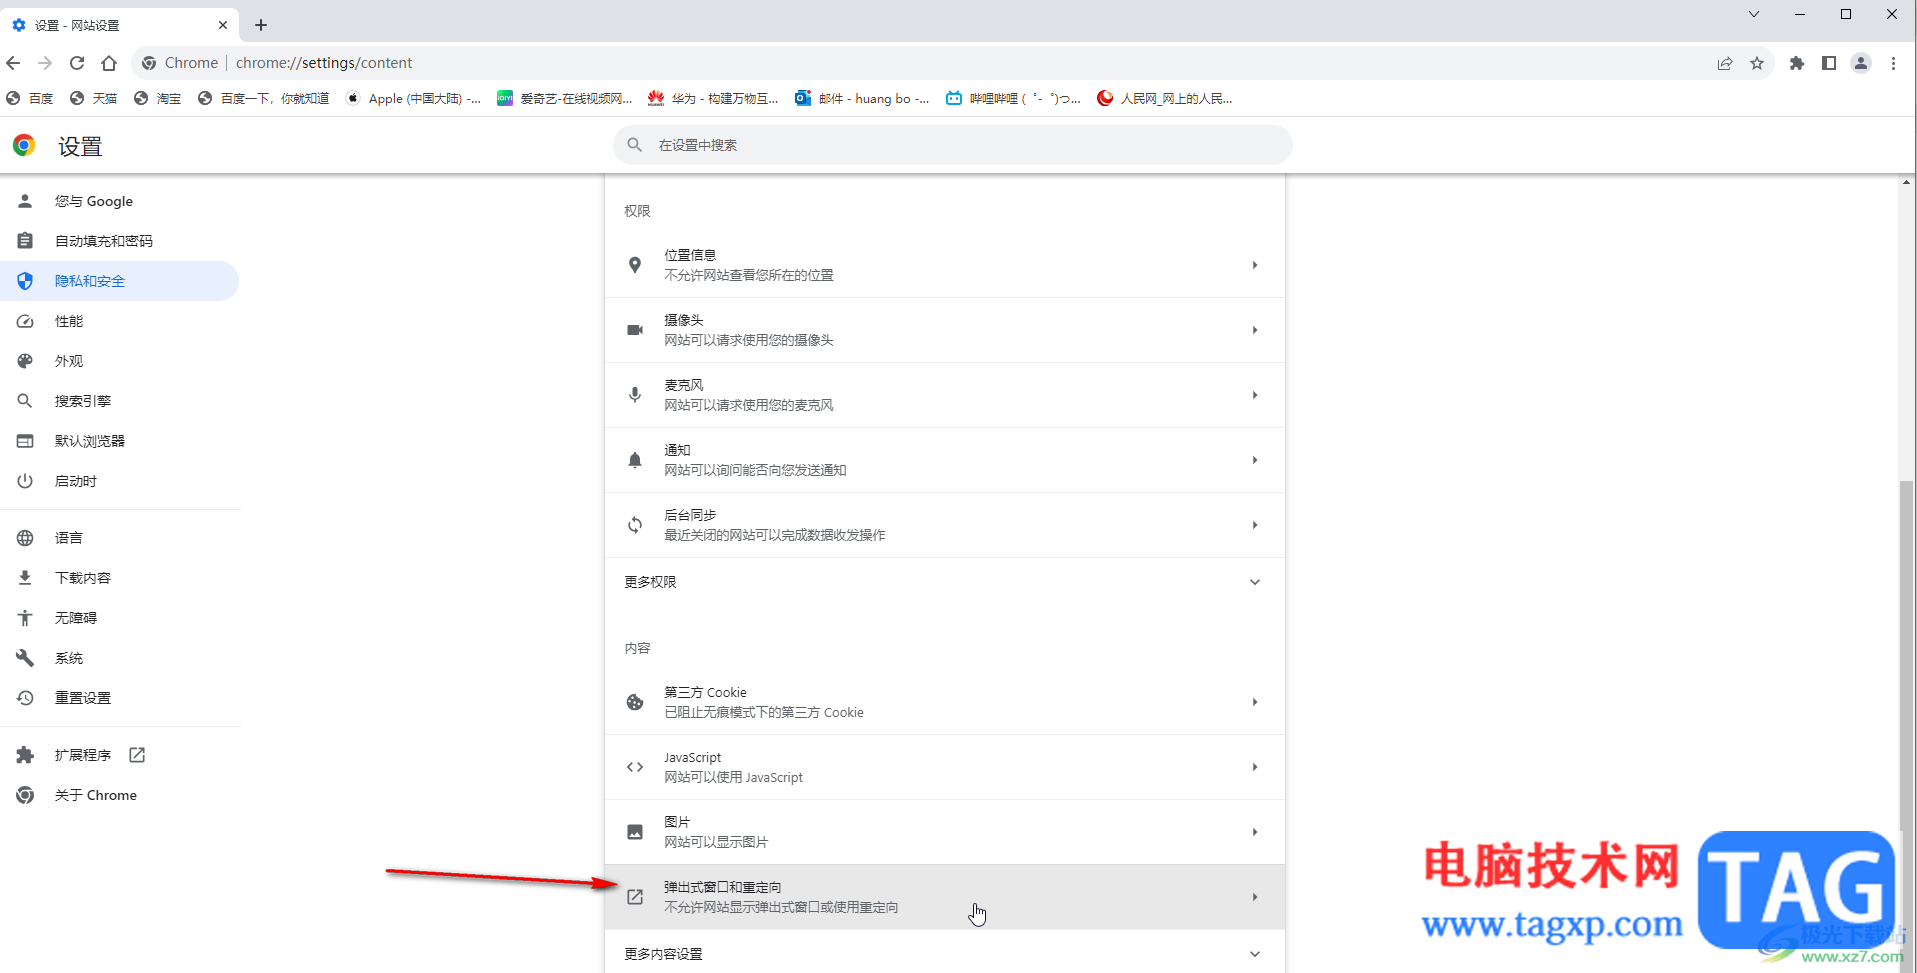Click the 下载内容 download icon

[x=25, y=578]
